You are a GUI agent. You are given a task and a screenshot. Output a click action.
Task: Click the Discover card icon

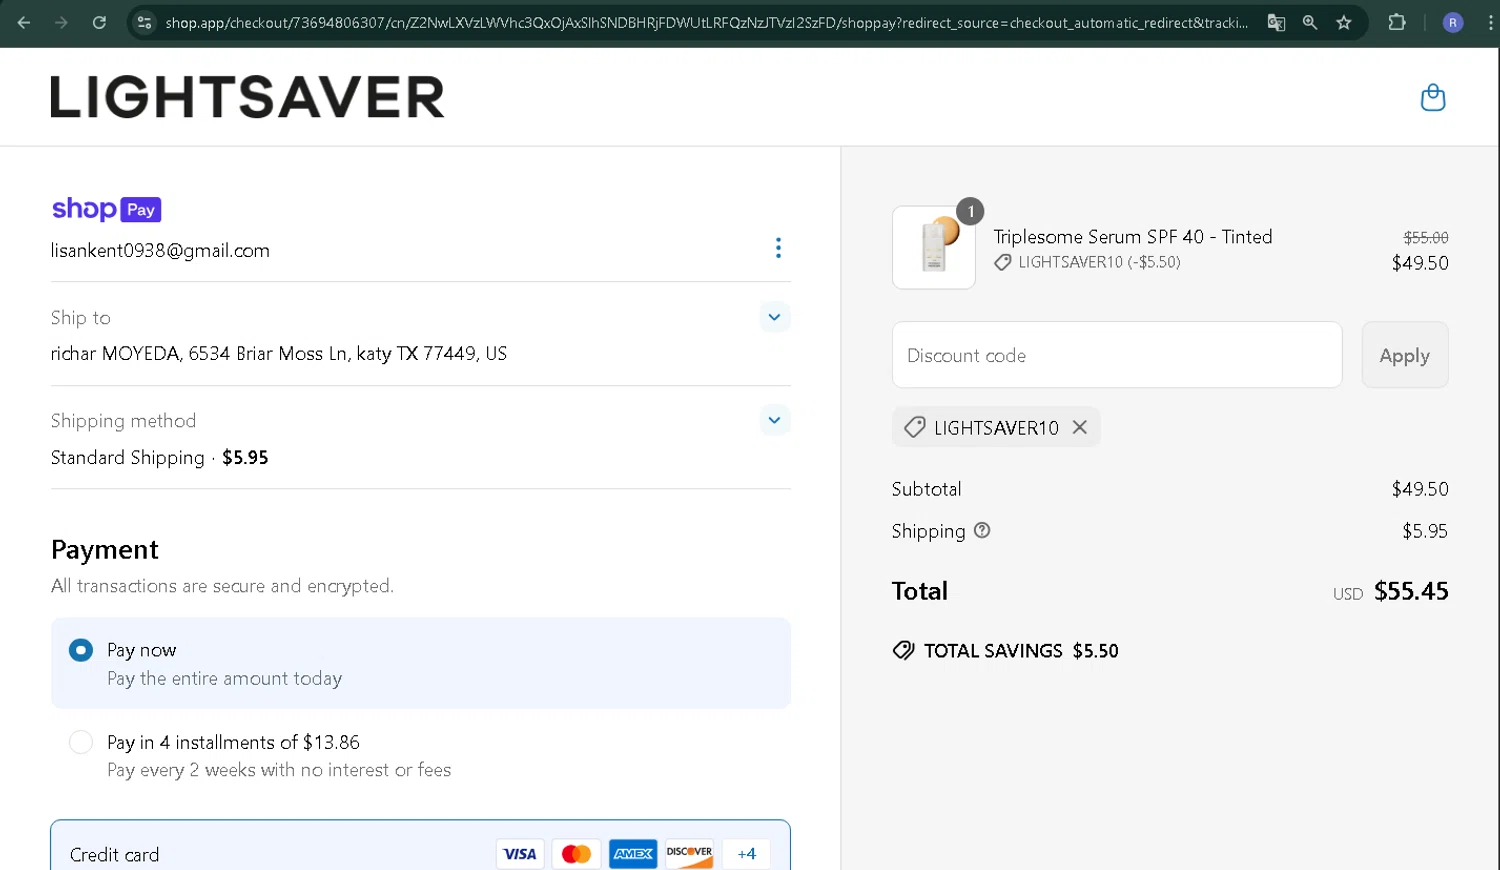coord(689,854)
